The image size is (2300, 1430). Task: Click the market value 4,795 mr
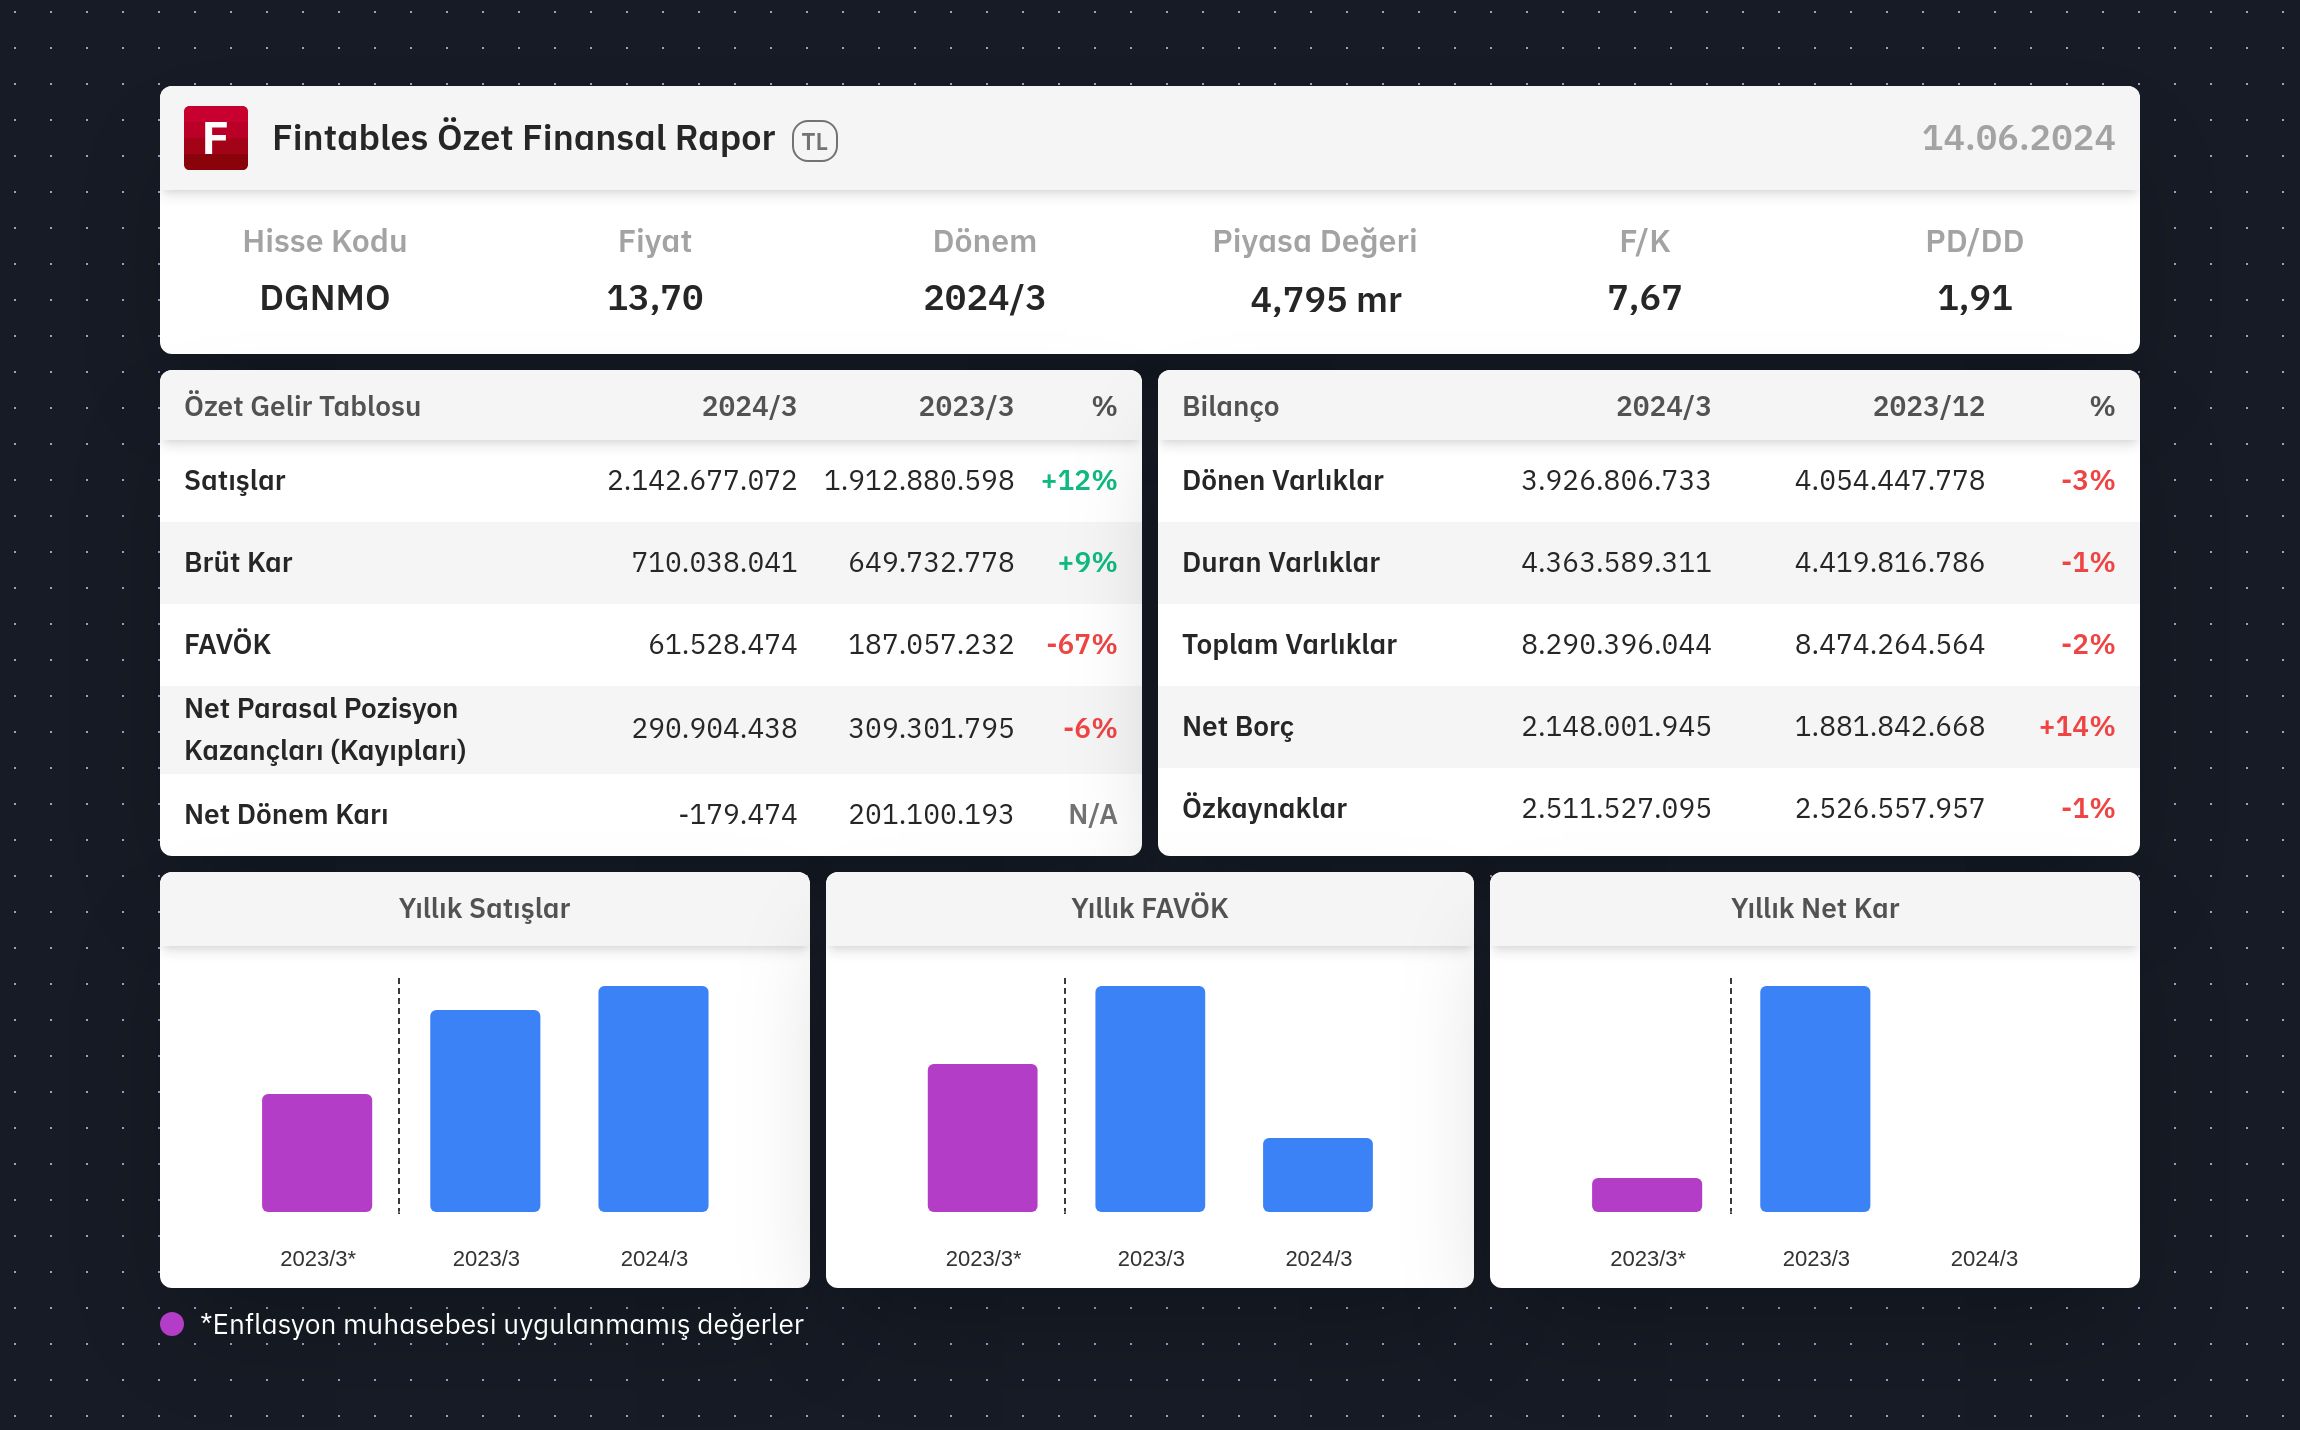1326,299
